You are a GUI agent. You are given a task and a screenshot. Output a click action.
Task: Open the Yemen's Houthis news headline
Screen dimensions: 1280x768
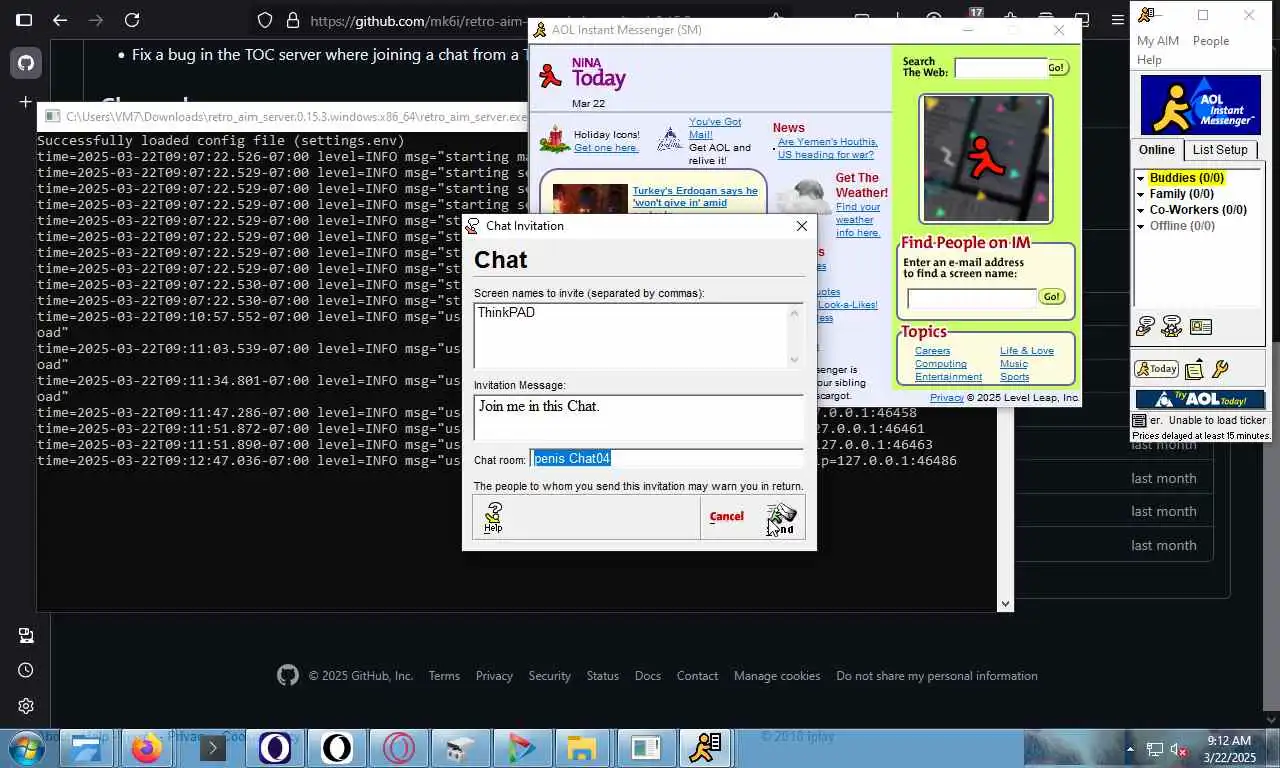click(827, 148)
